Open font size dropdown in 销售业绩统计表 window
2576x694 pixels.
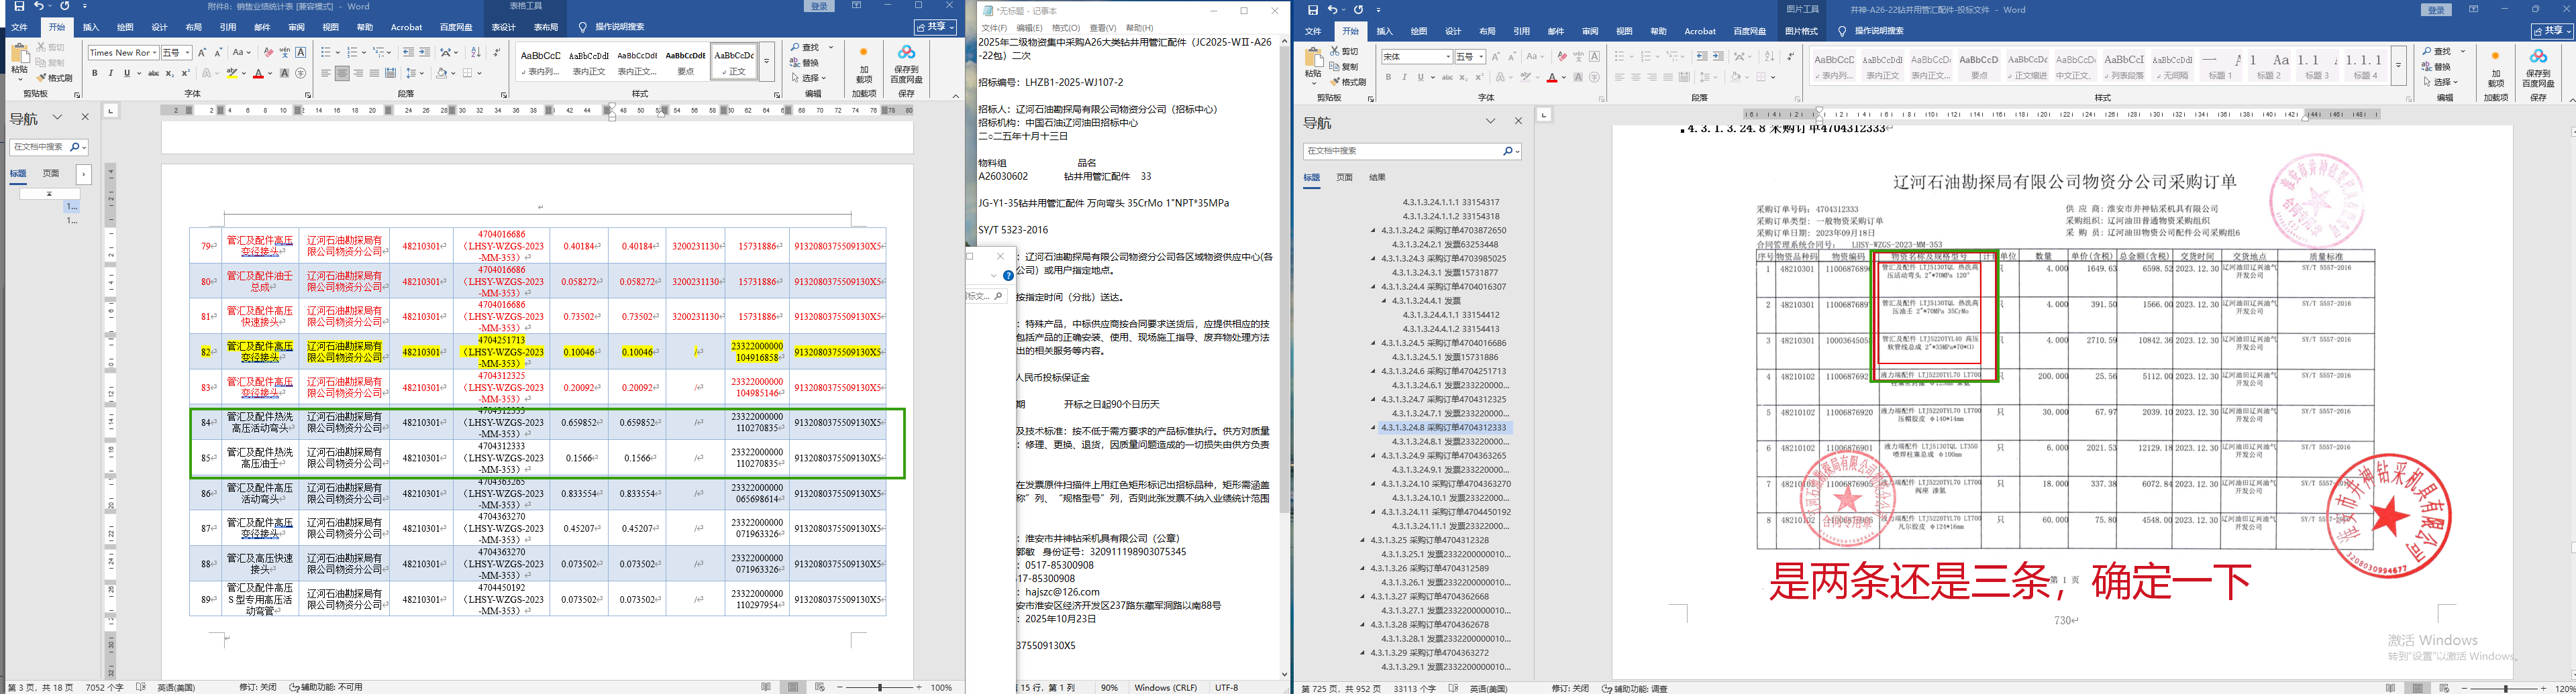pyautogui.click(x=187, y=52)
